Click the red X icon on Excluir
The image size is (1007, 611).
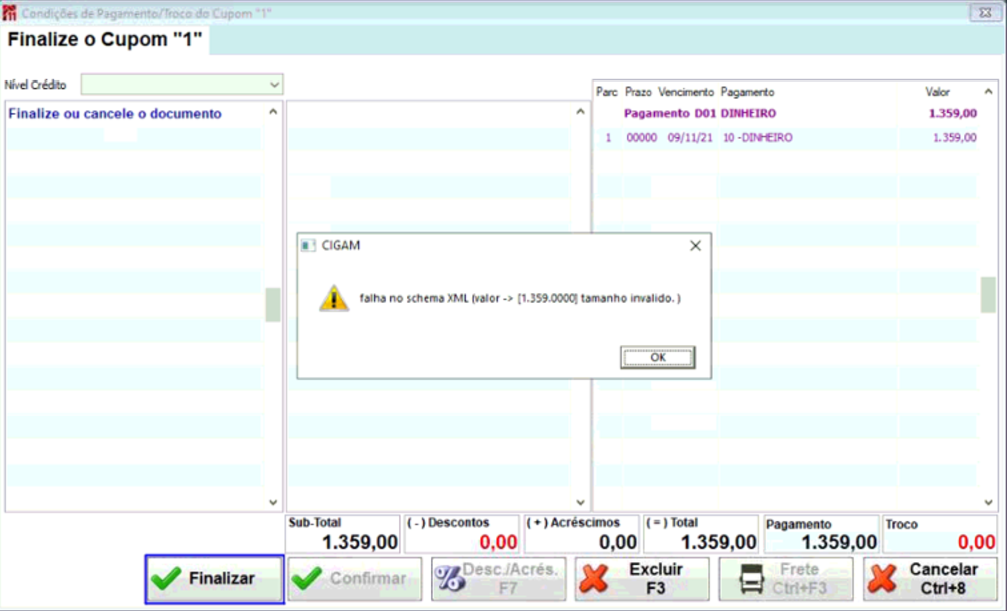594,578
